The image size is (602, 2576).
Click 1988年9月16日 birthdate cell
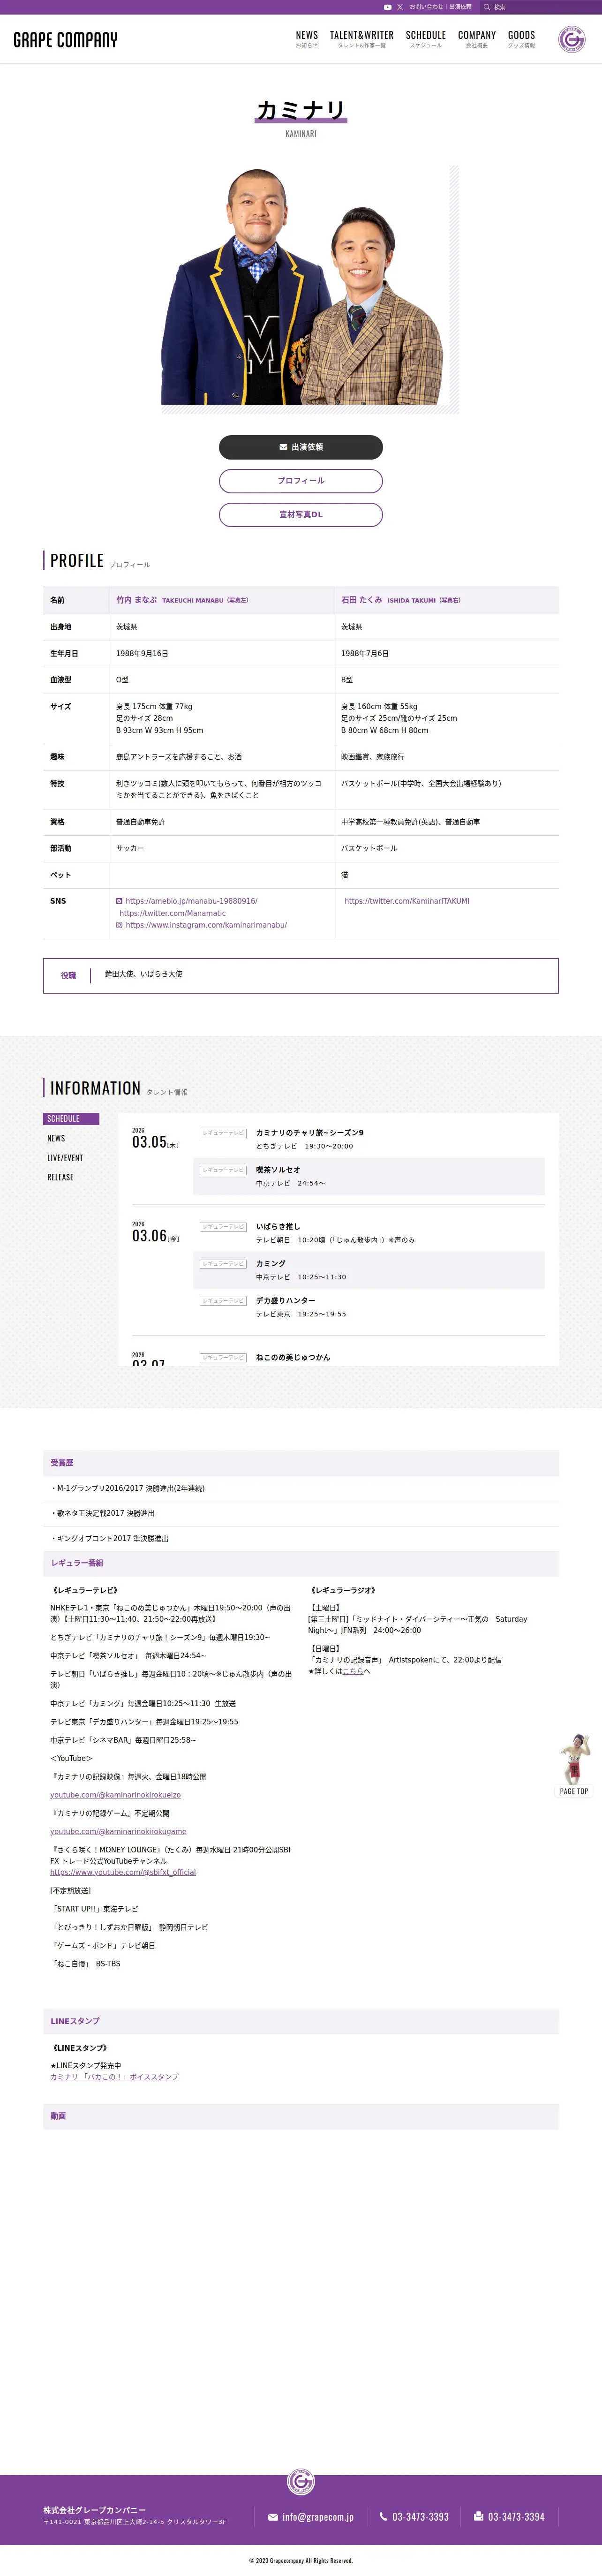click(x=221, y=654)
